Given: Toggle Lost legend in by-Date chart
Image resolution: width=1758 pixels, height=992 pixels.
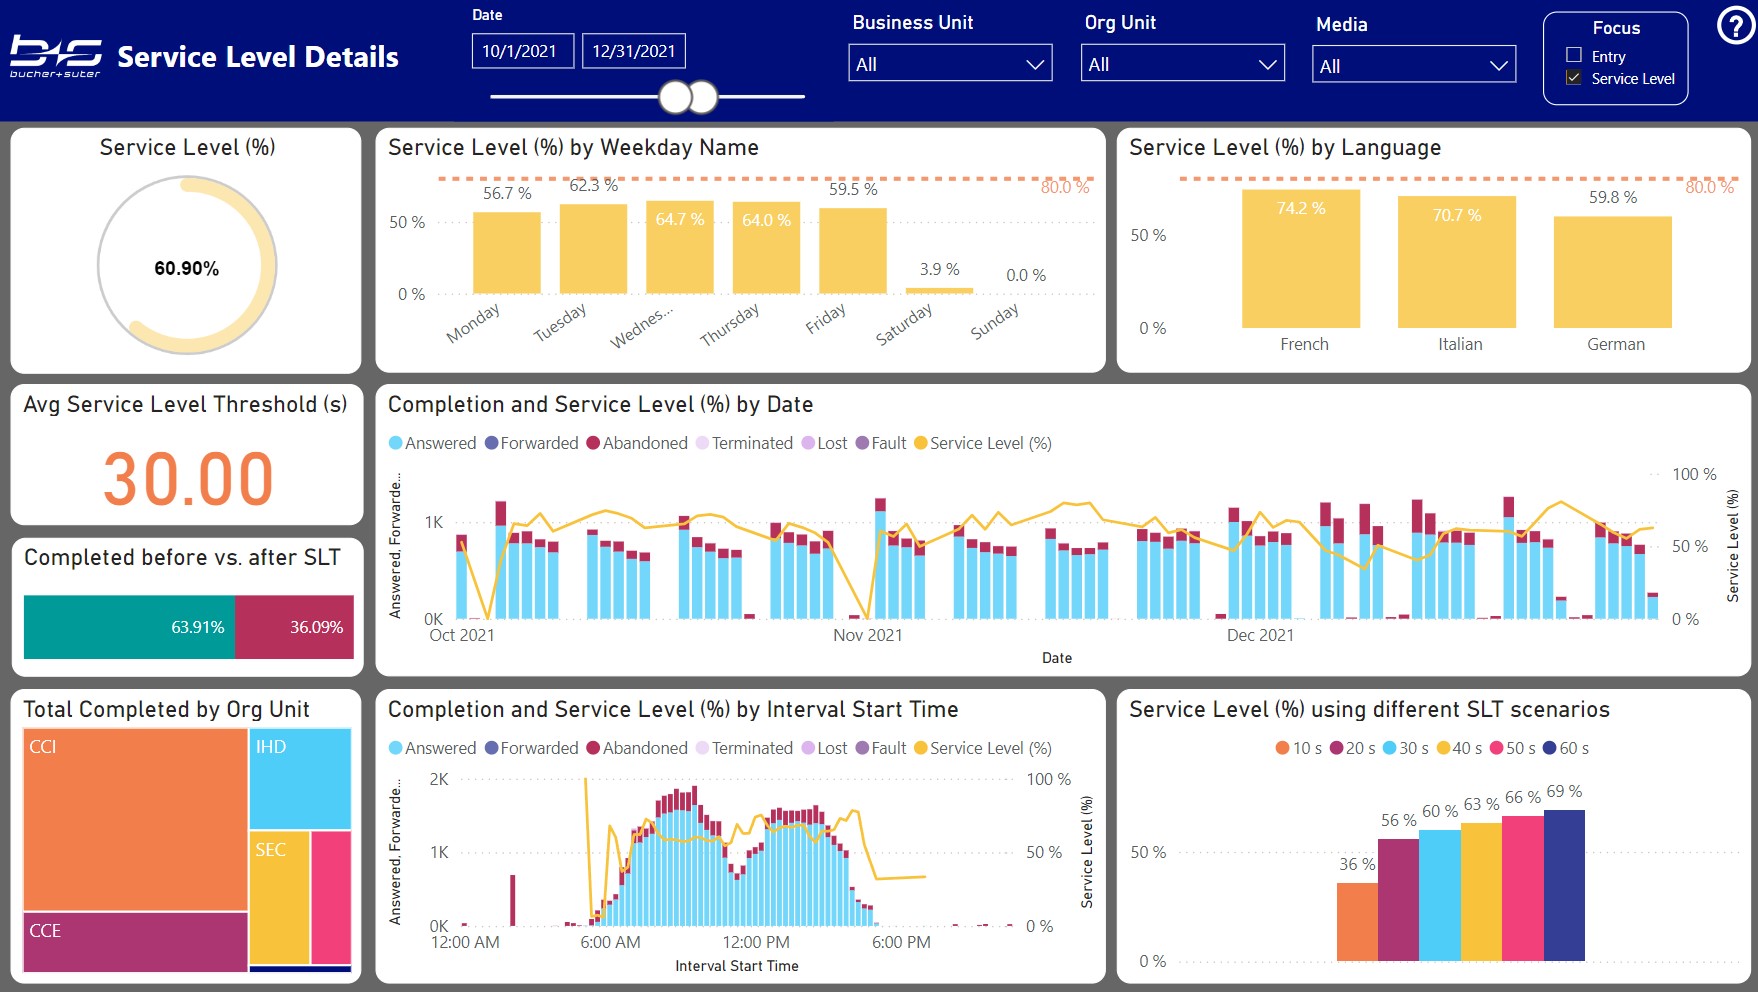Looking at the screenshot, I should click(x=824, y=443).
